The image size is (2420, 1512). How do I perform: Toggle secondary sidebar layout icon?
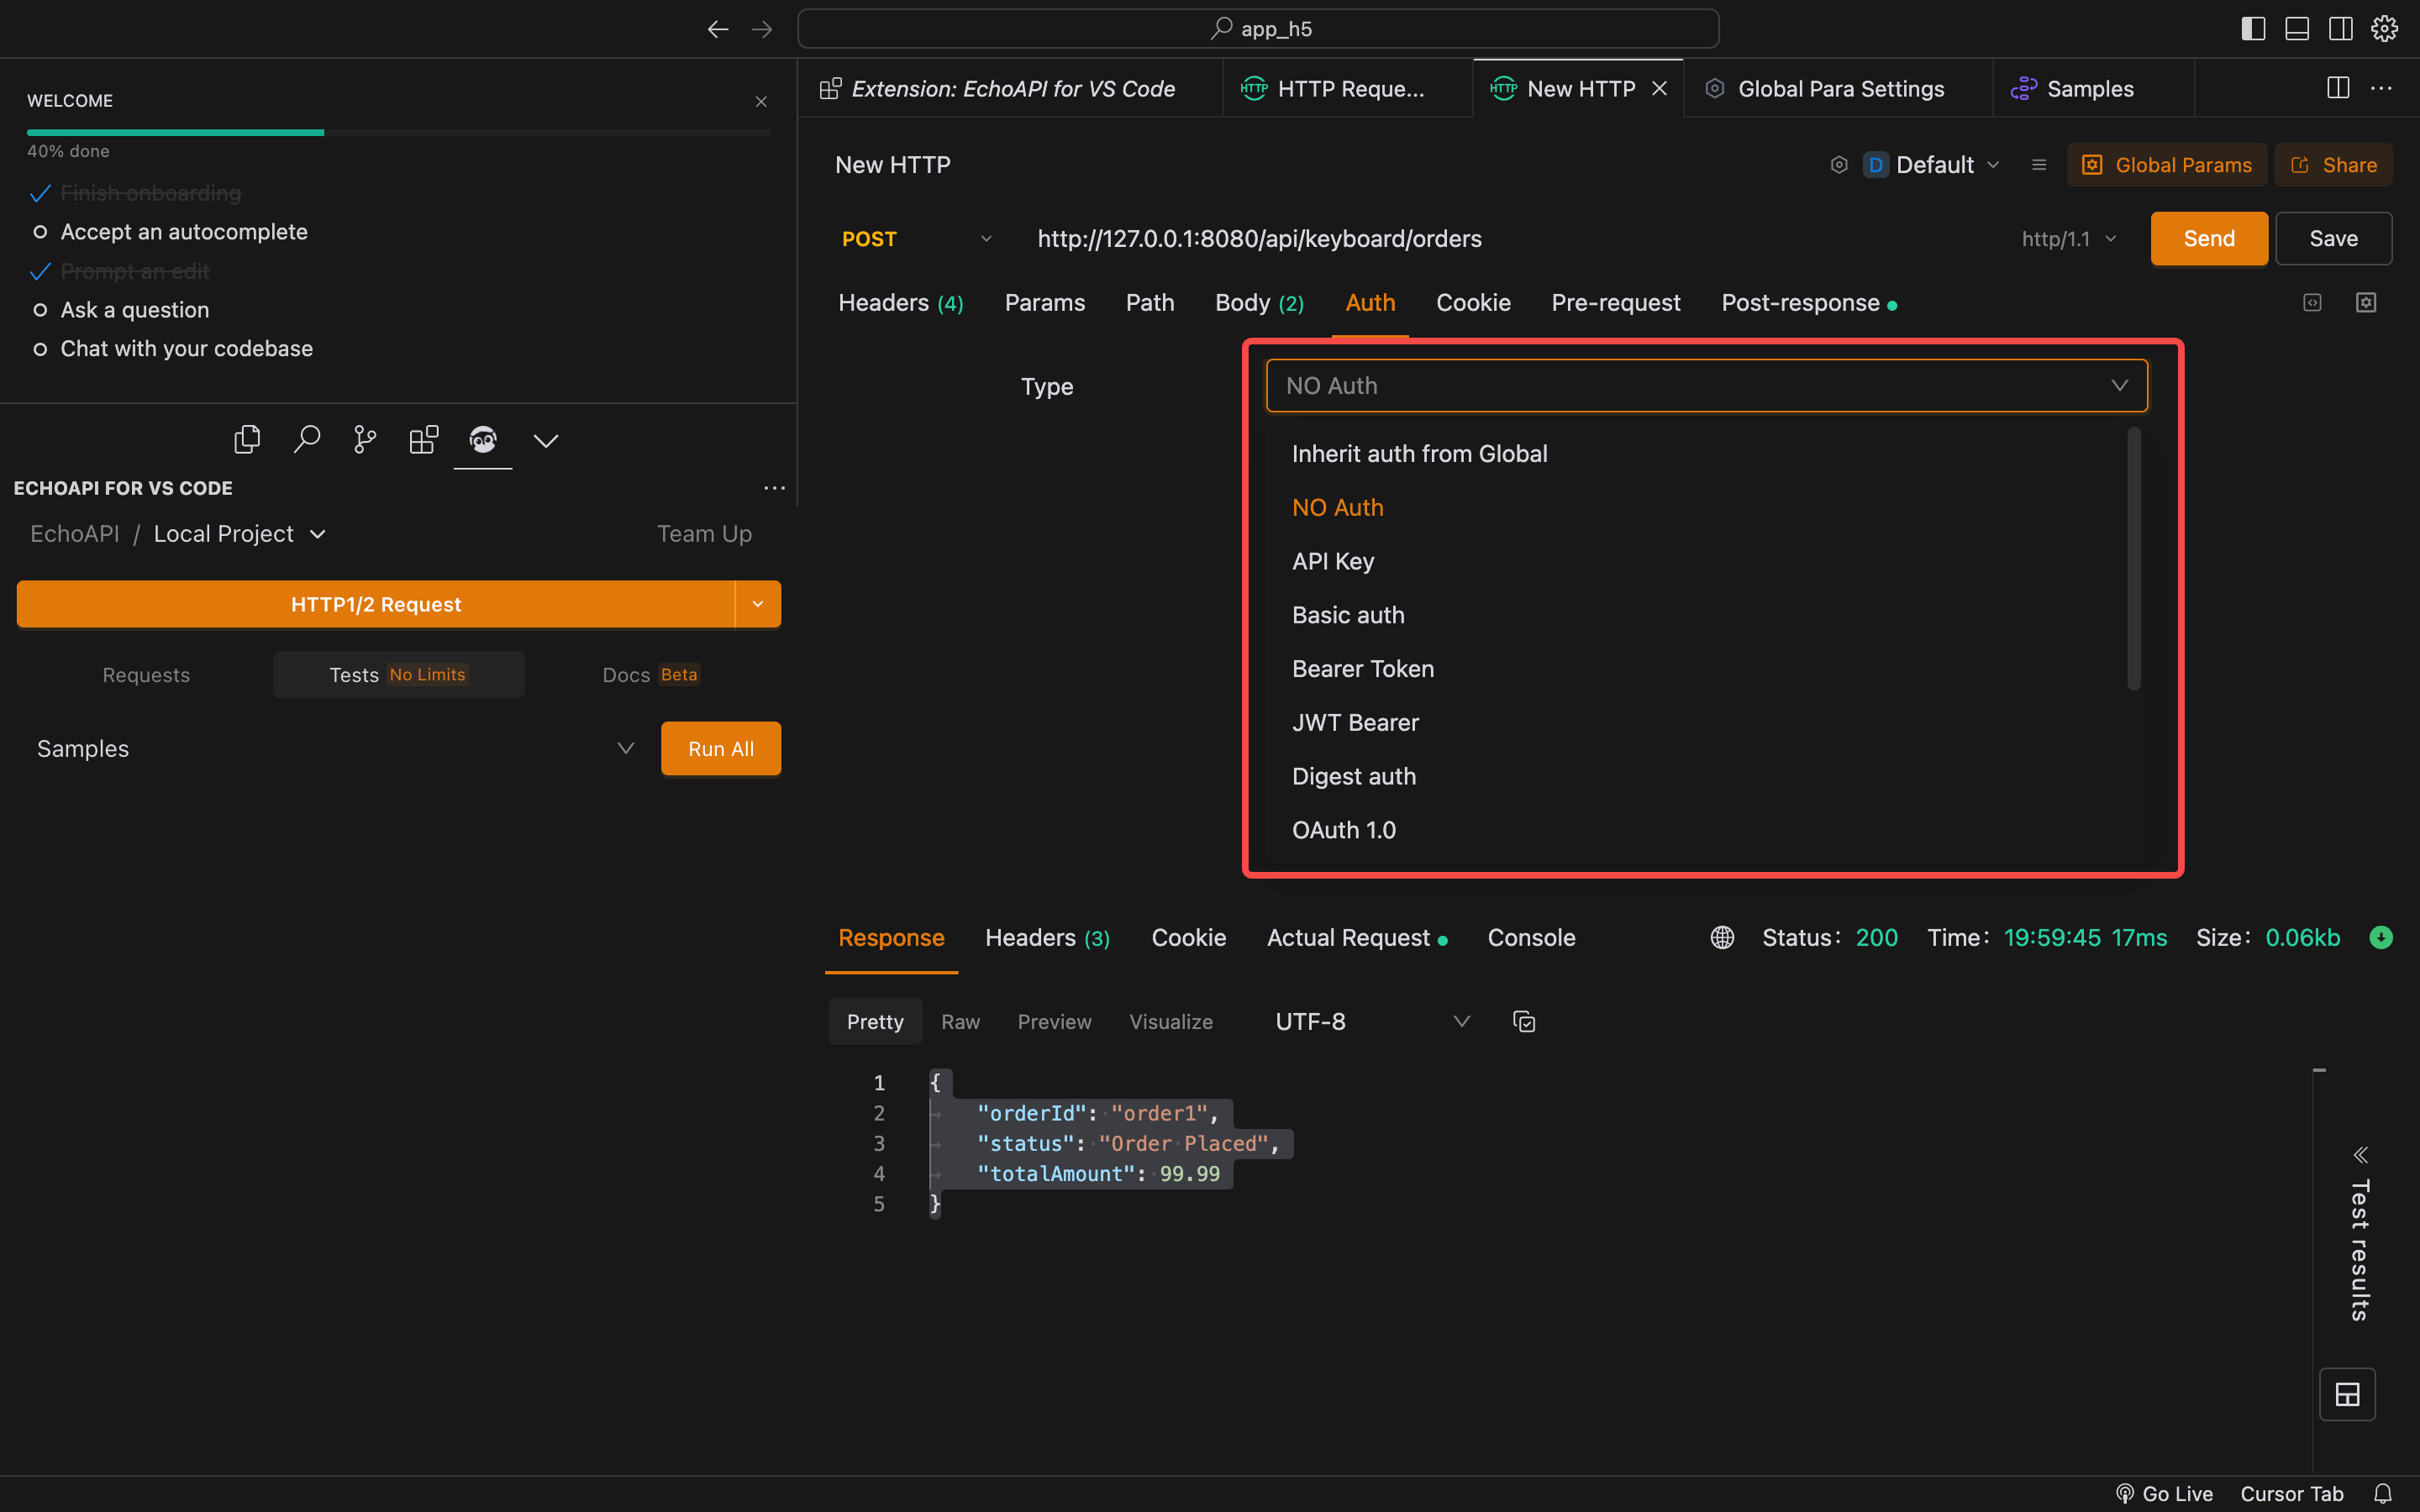pyautogui.click(x=2340, y=29)
